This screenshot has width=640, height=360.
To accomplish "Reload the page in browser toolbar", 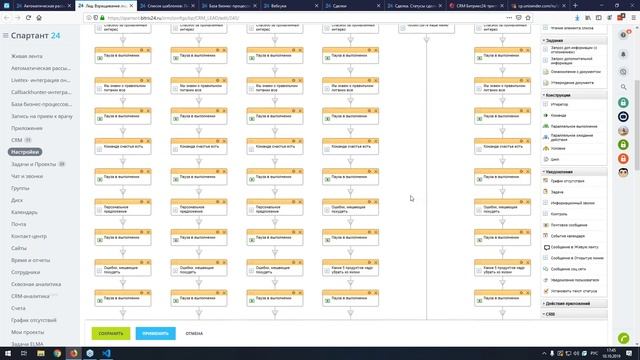I will [28, 18].
